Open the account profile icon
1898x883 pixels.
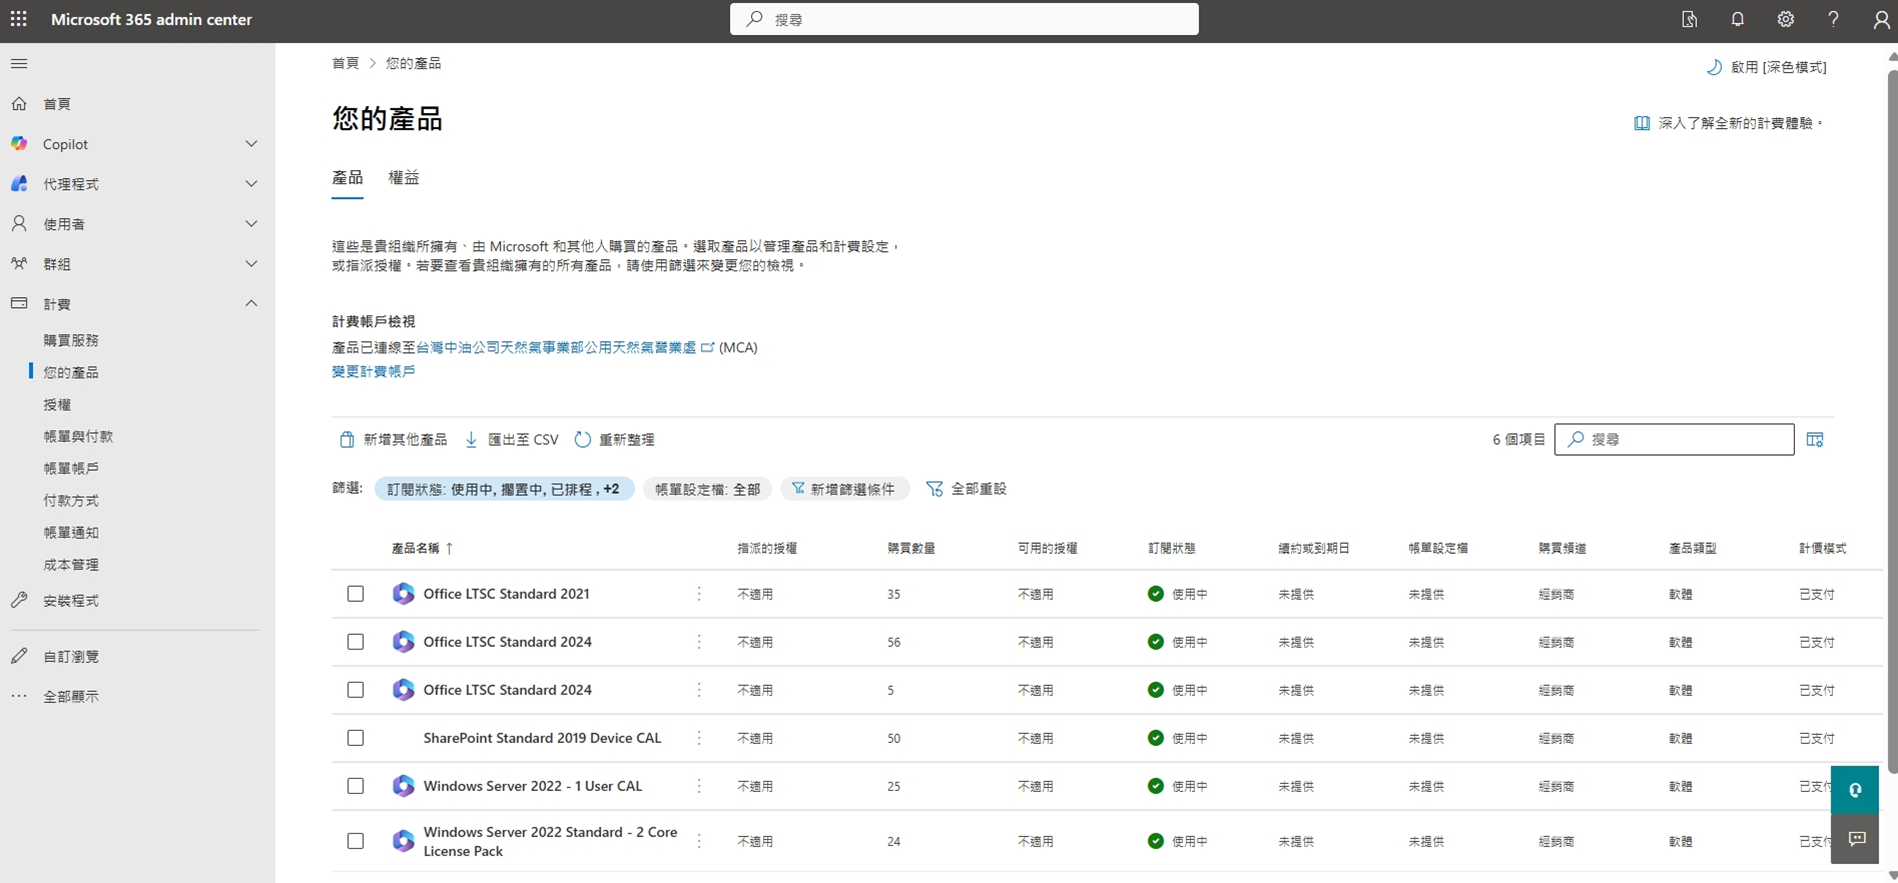pos(1880,19)
